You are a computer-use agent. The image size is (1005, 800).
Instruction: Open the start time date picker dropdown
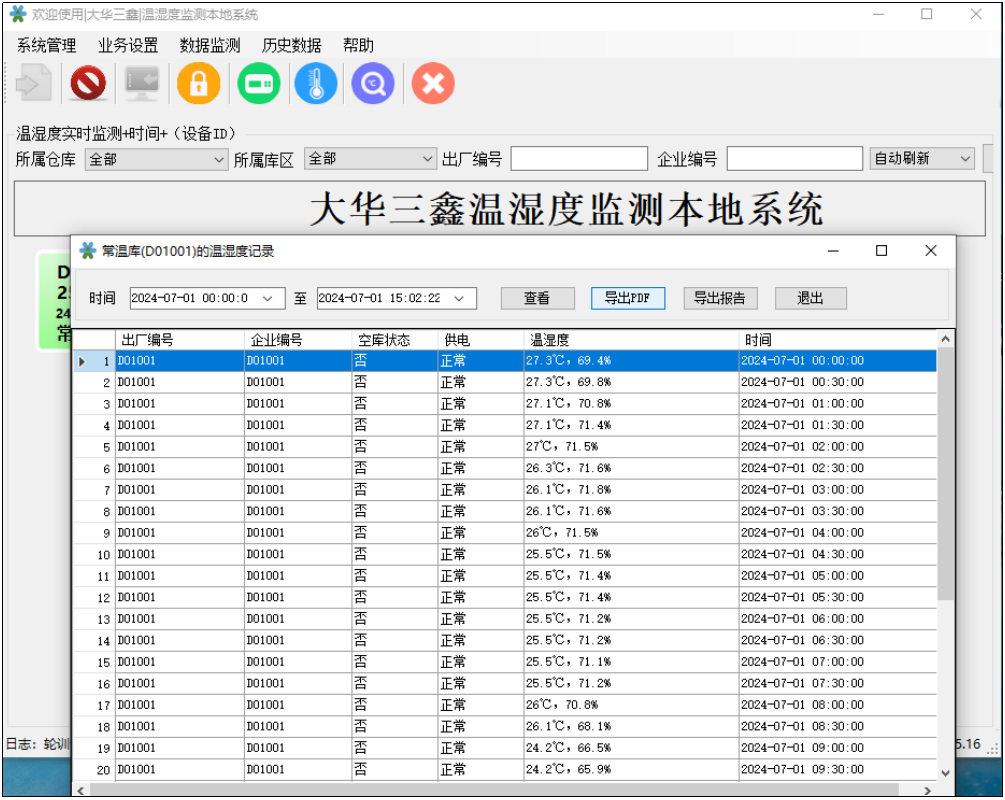pyautogui.click(x=267, y=298)
